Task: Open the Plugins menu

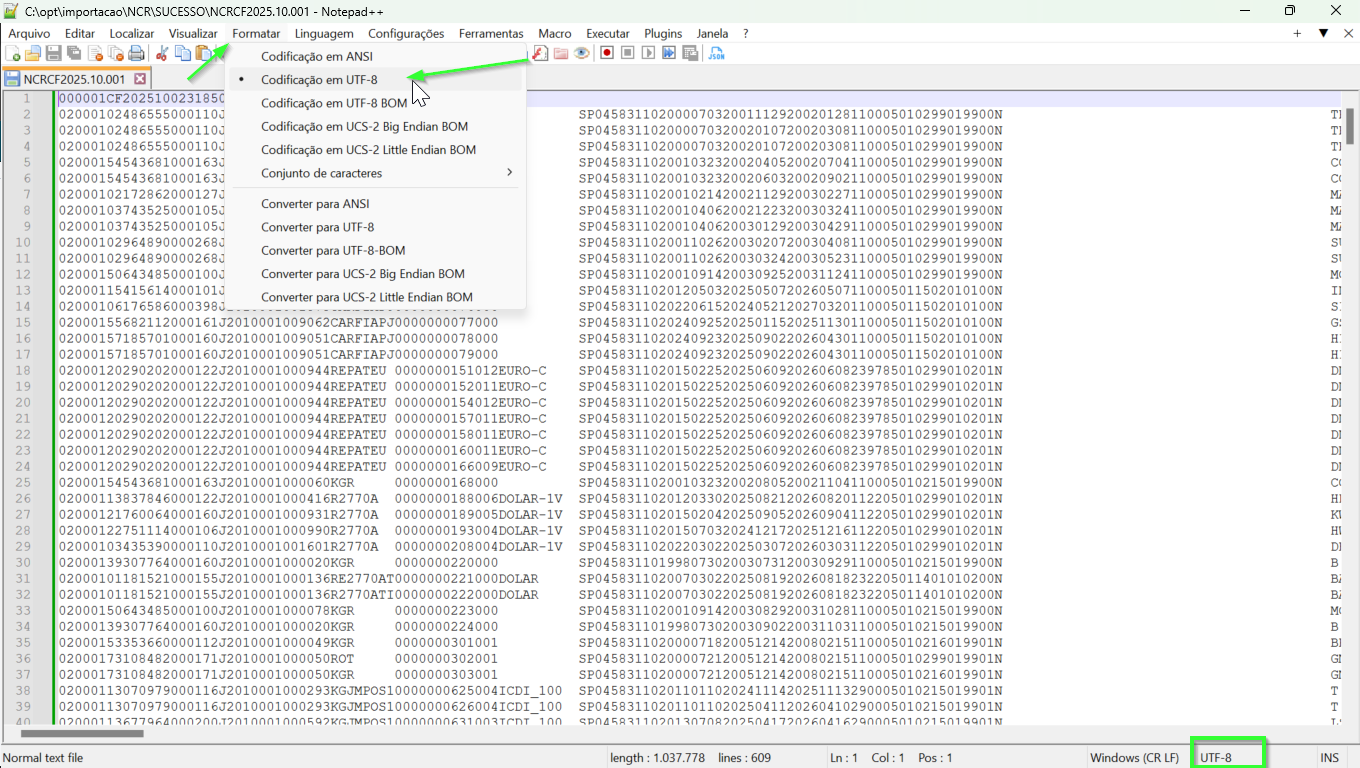Action: point(663,33)
